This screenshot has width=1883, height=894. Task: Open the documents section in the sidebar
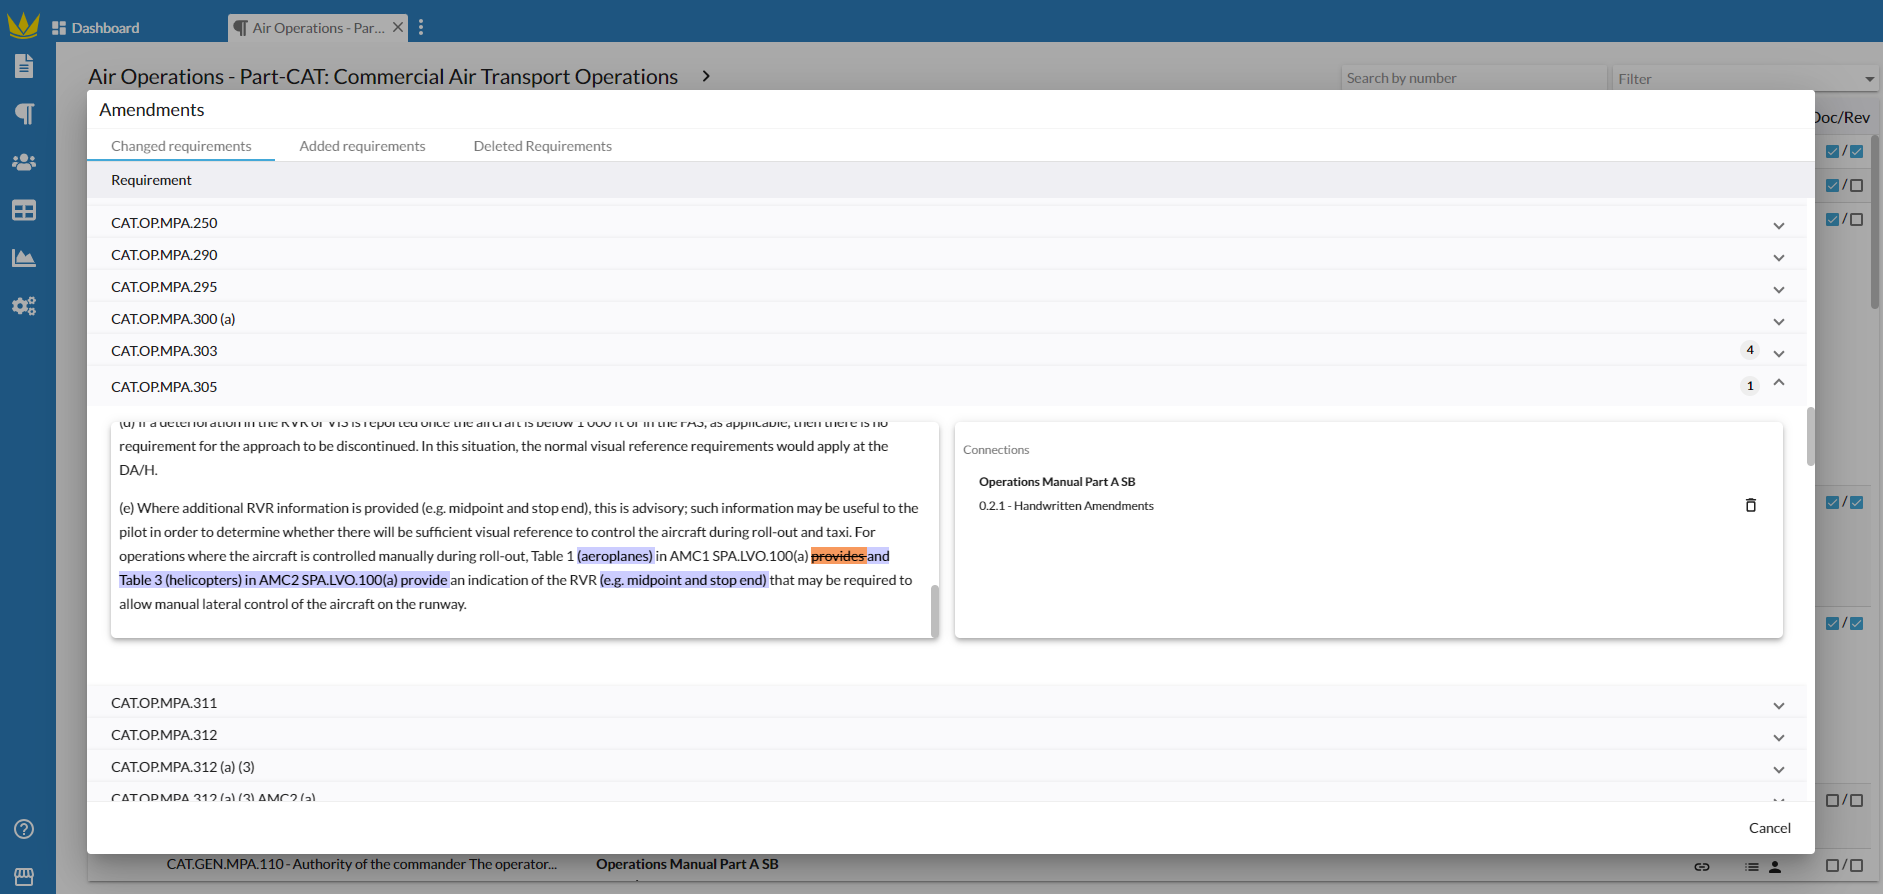click(24, 66)
